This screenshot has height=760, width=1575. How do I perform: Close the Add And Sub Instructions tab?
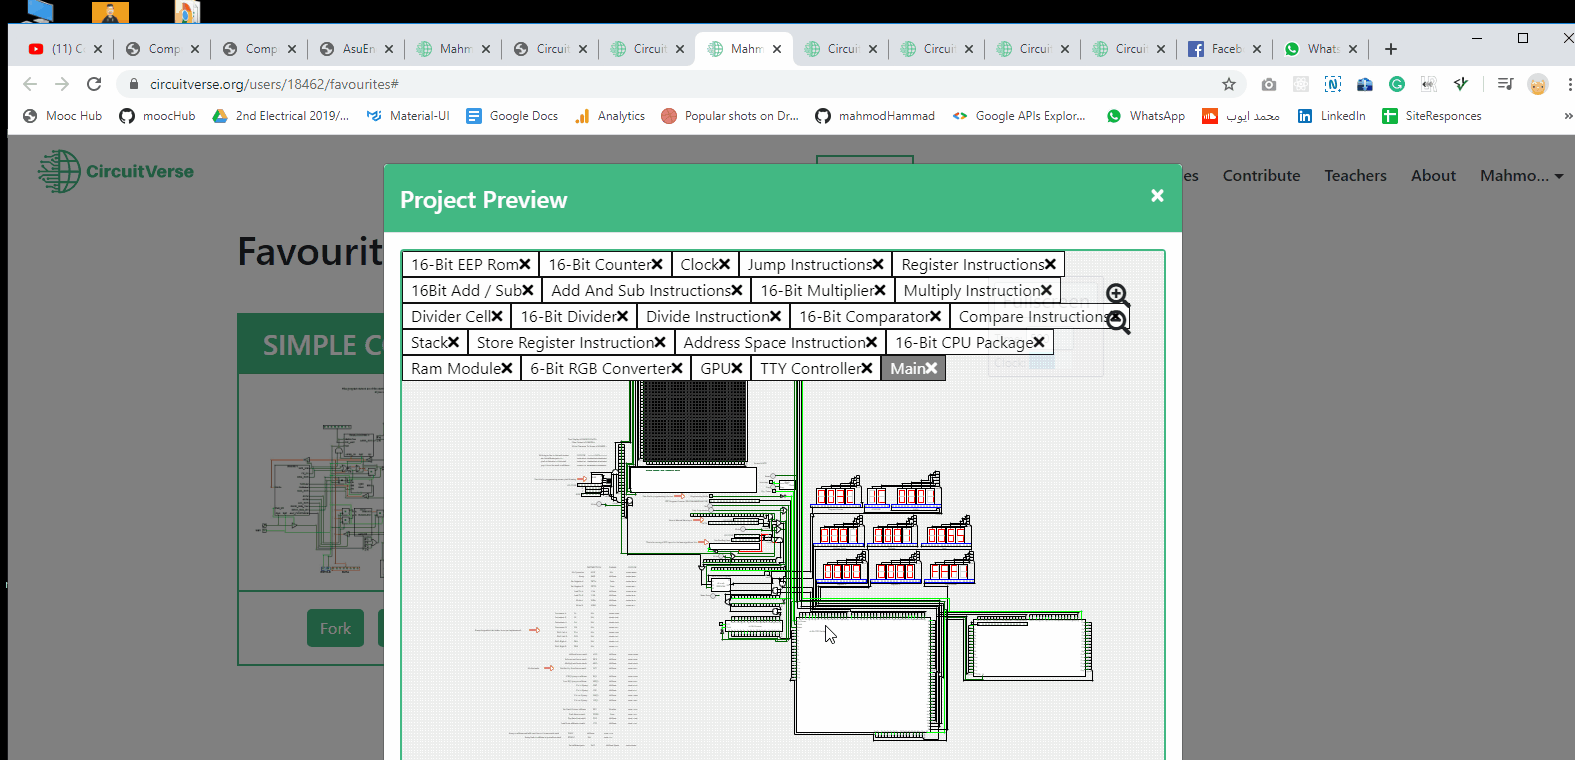[x=737, y=290]
